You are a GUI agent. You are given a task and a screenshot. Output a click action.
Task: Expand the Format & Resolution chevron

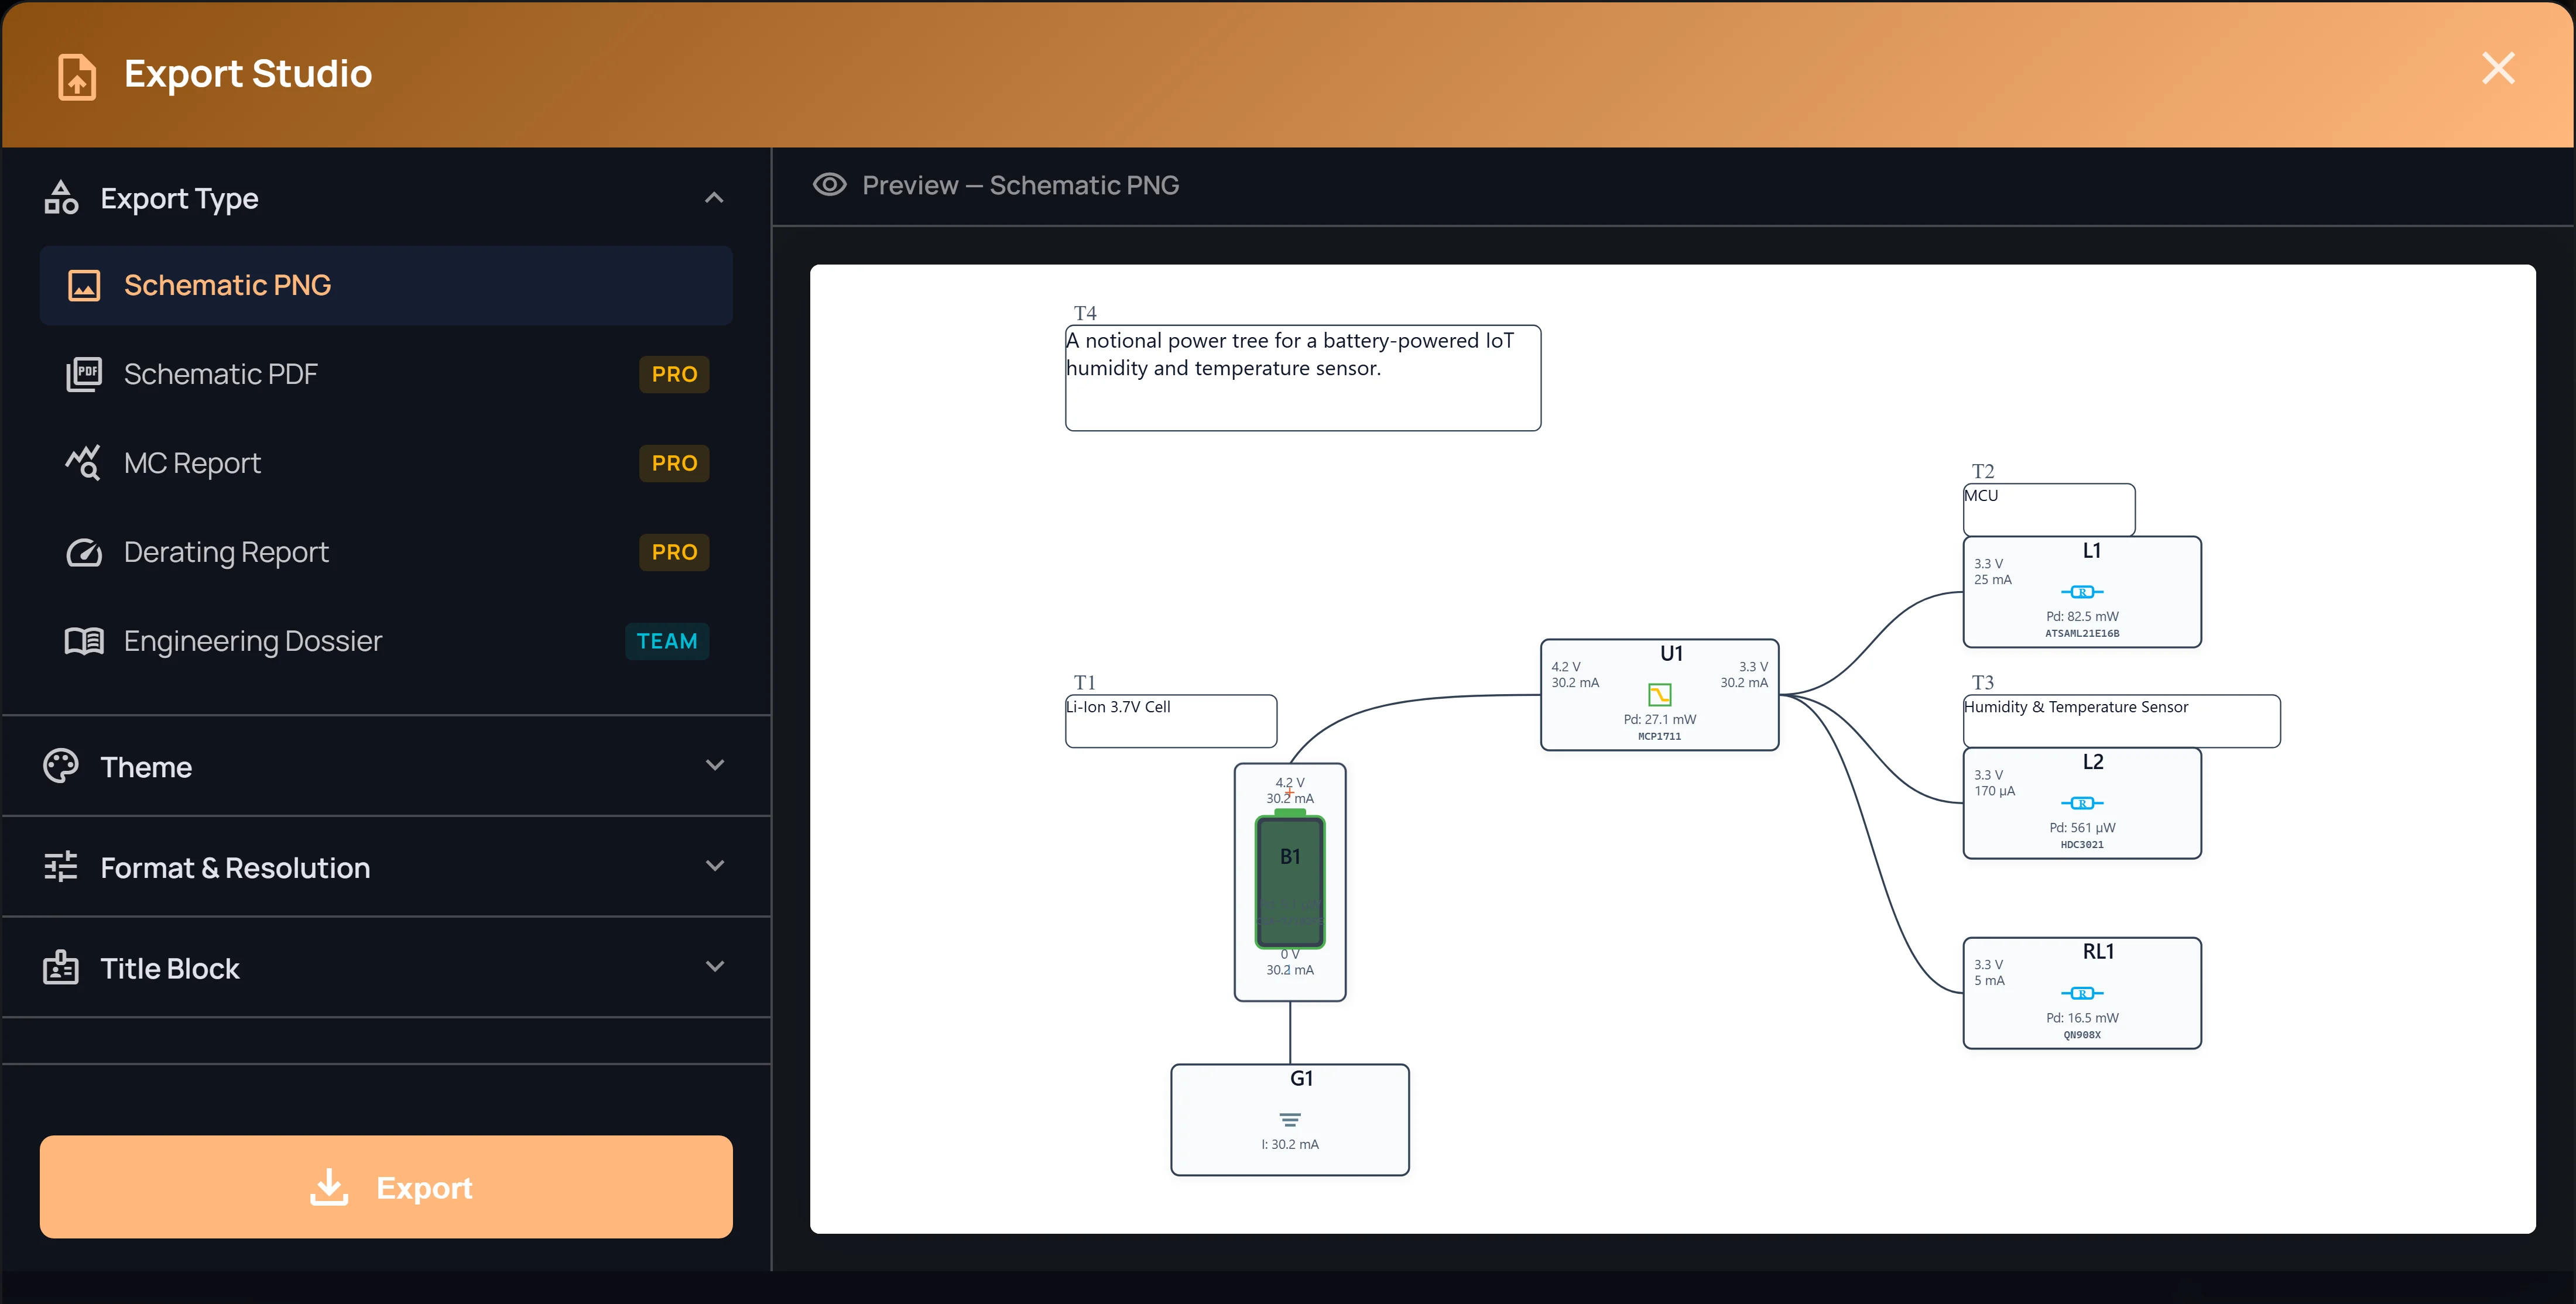(x=714, y=866)
